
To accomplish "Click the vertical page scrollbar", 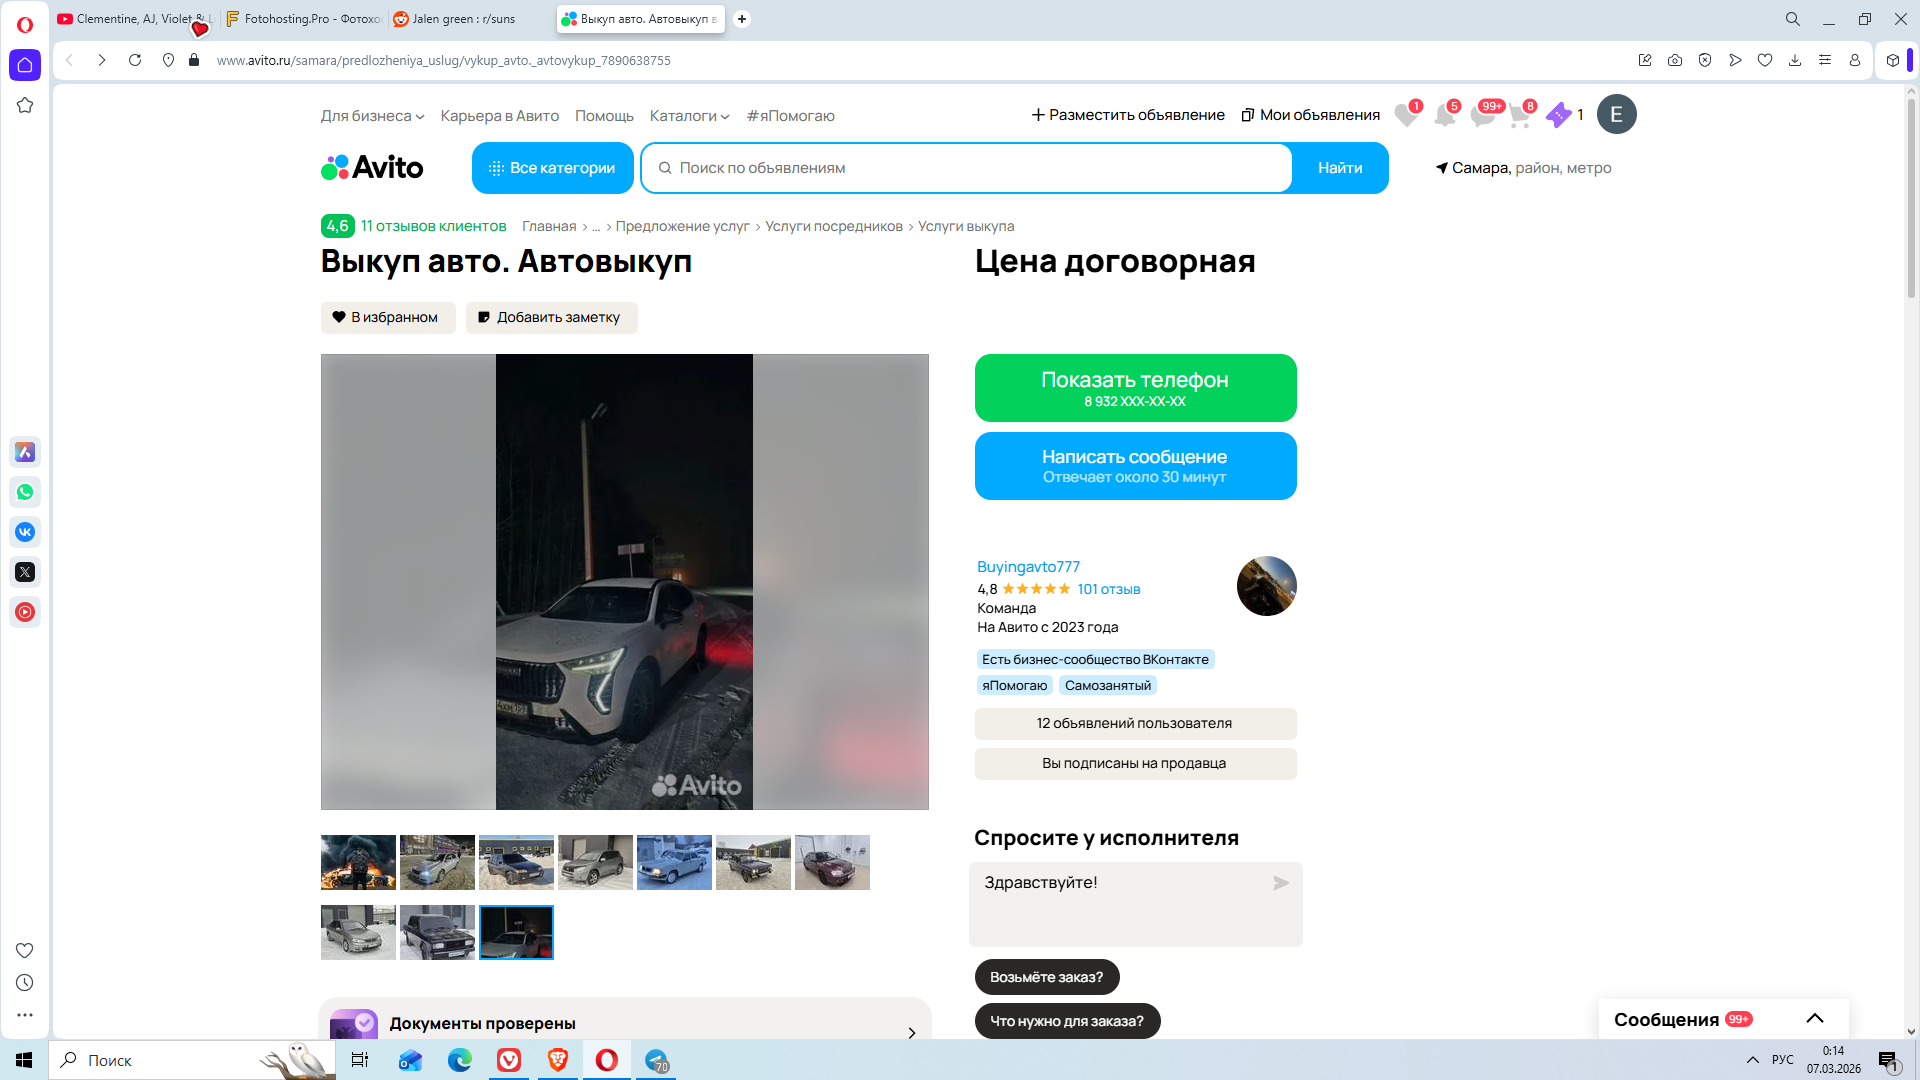I will [x=1910, y=200].
